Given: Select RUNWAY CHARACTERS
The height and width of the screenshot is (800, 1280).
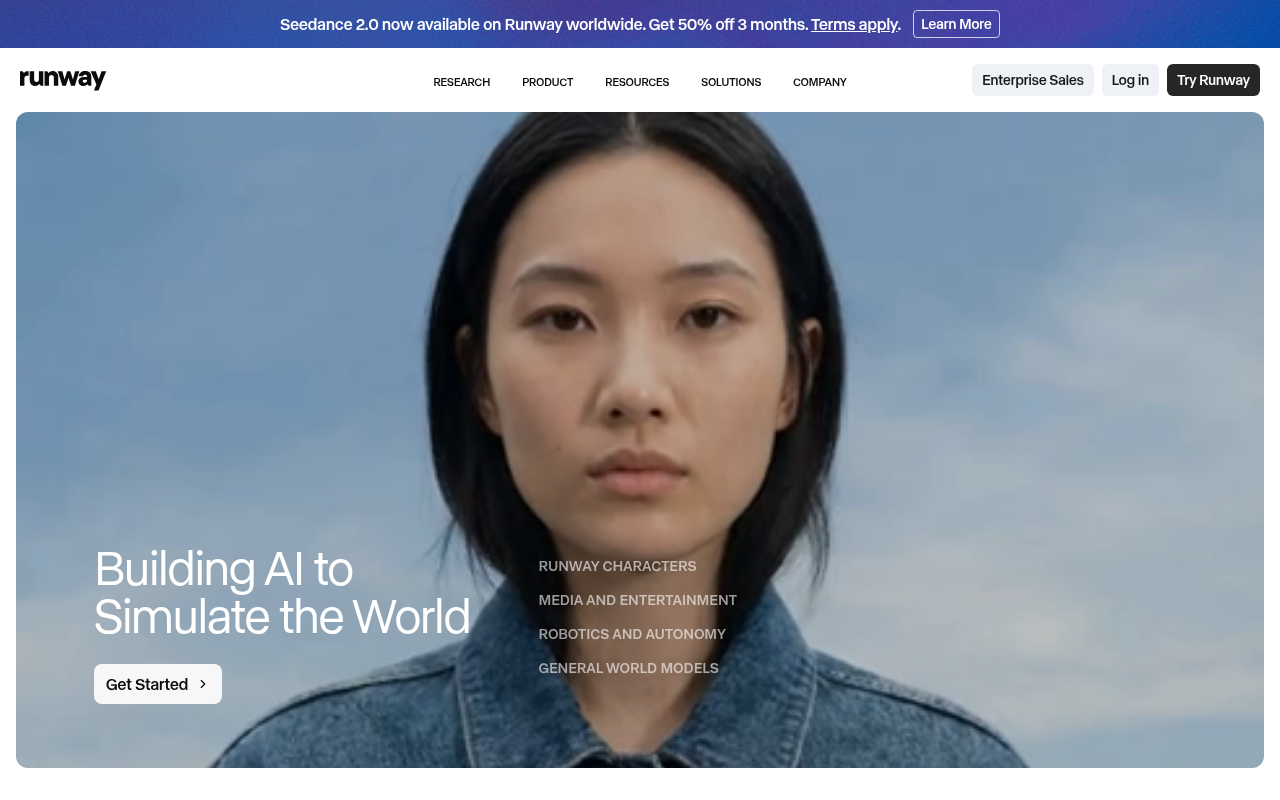Looking at the screenshot, I should (617, 566).
